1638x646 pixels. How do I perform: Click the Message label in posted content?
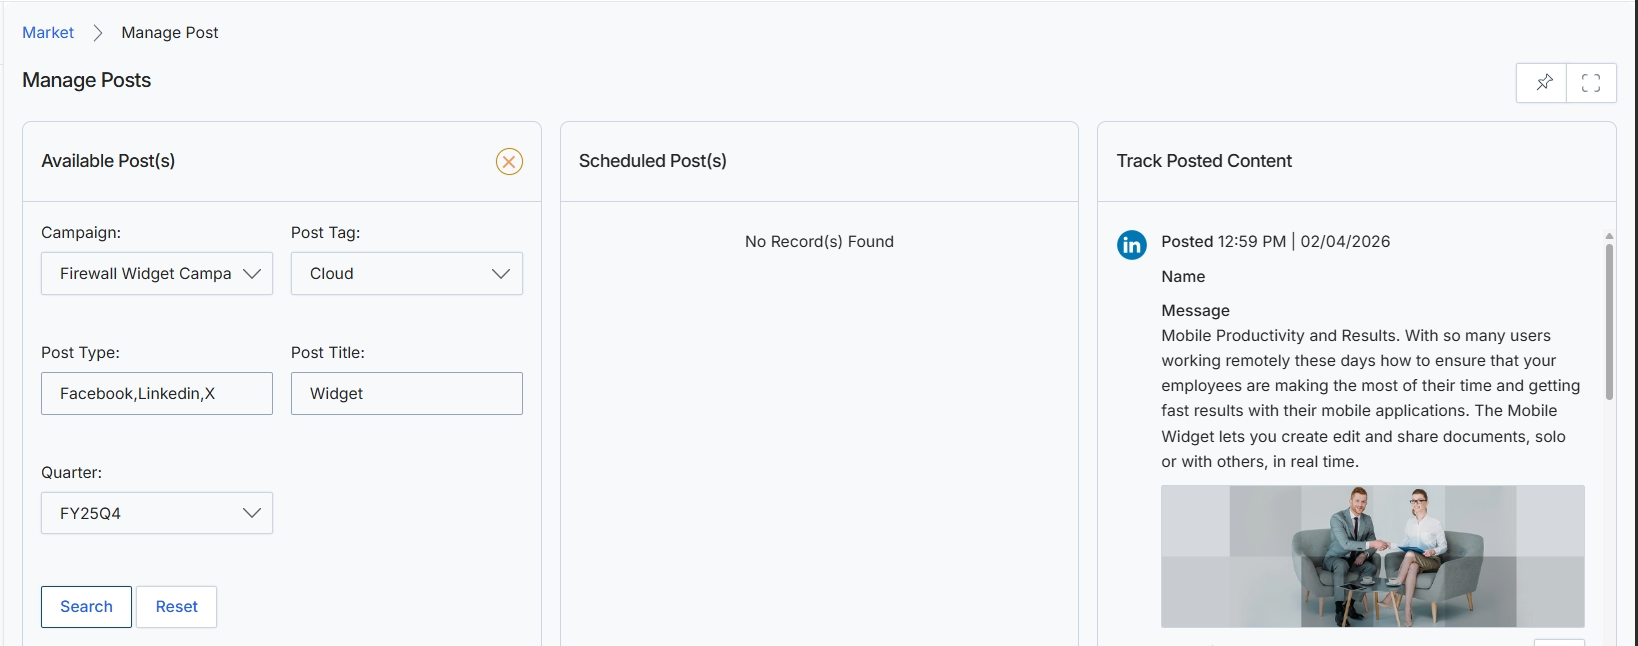tap(1195, 311)
